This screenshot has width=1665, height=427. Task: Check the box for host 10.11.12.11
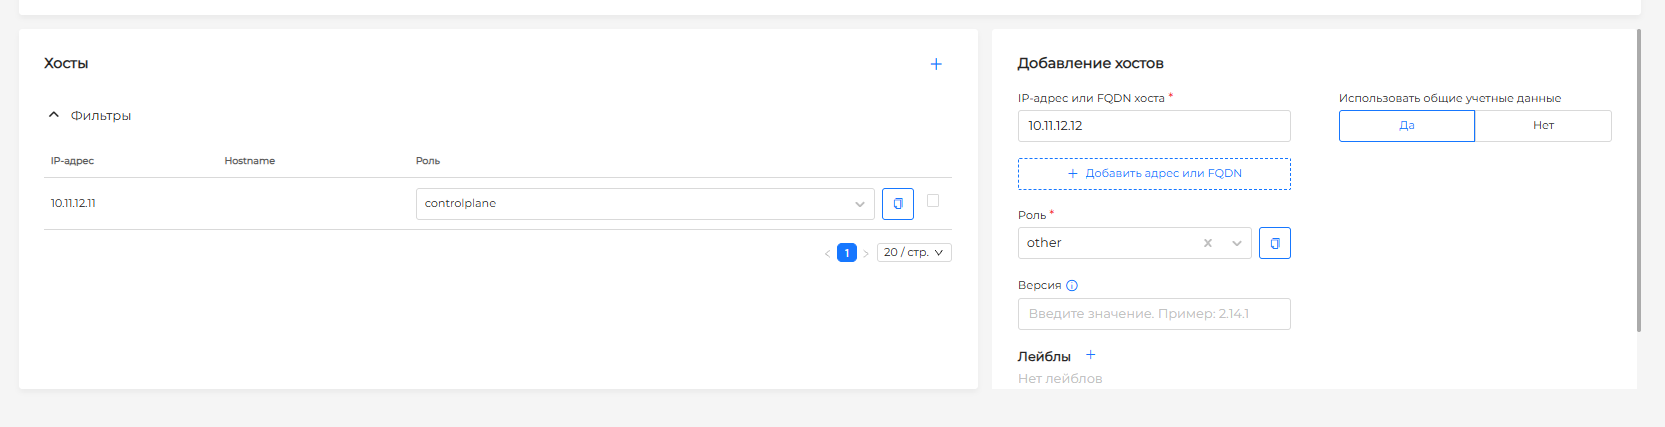pos(933,201)
